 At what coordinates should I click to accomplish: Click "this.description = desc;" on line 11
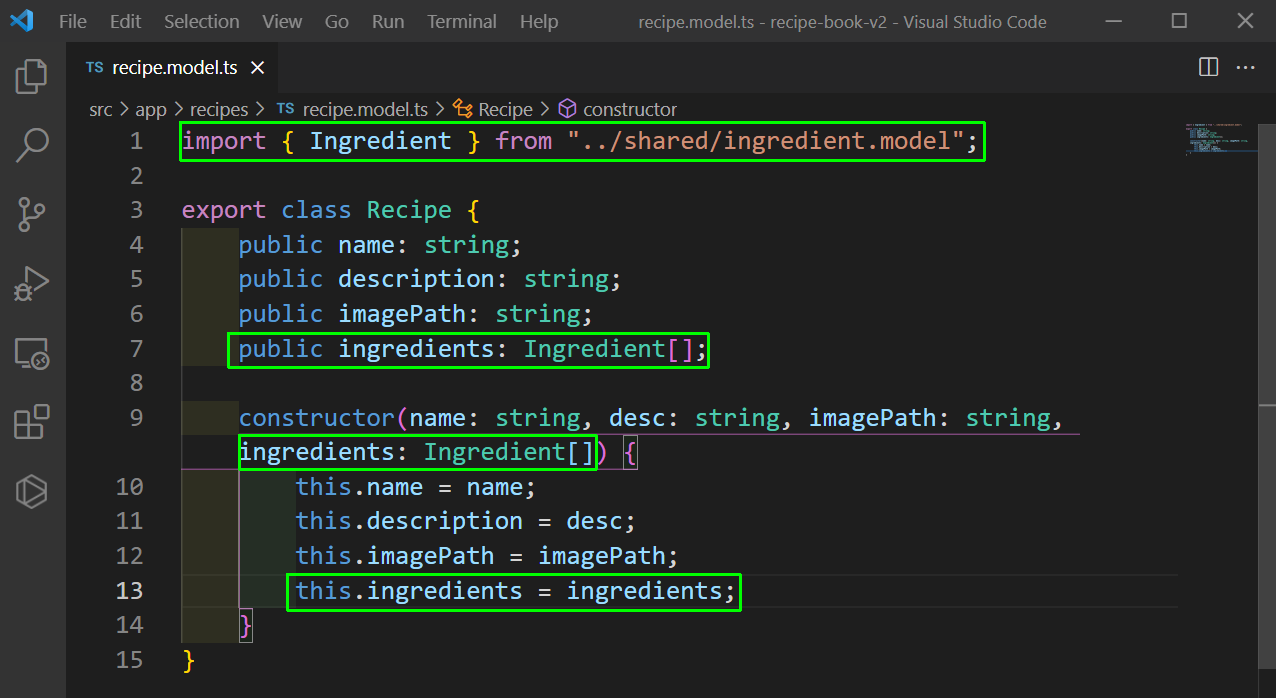click(466, 521)
